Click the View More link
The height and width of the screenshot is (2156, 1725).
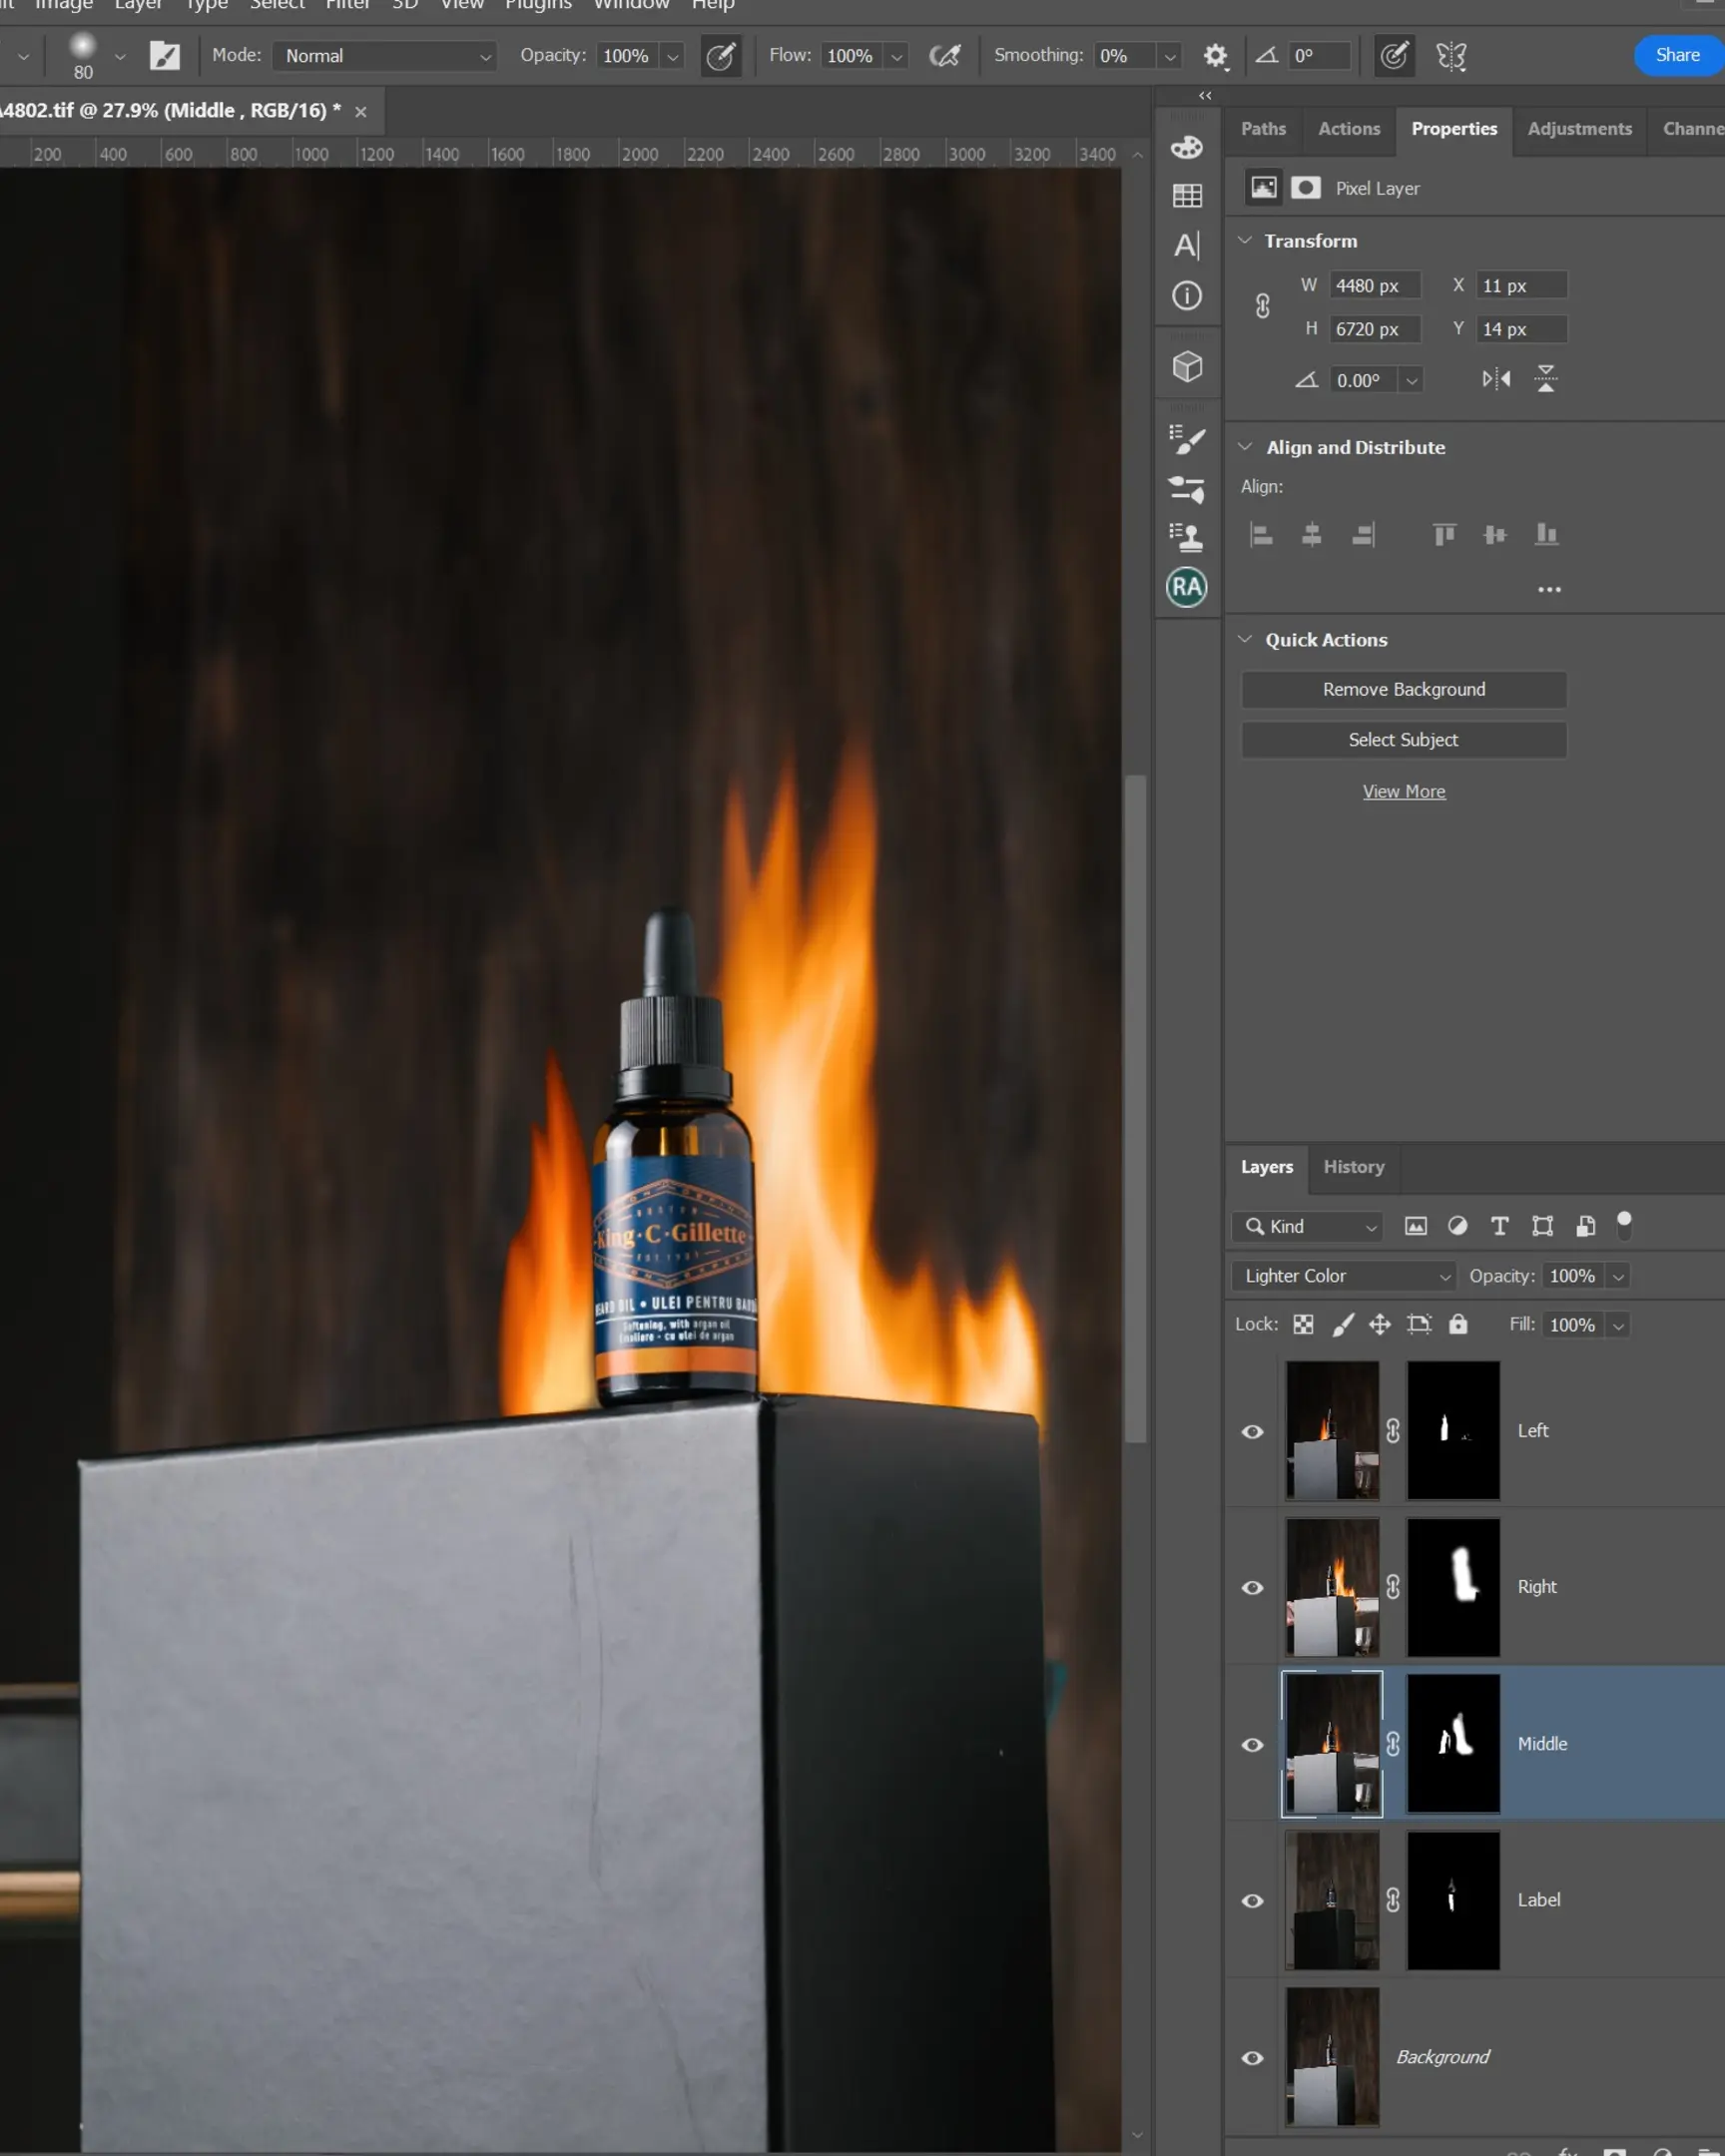tap(1403, 791)
